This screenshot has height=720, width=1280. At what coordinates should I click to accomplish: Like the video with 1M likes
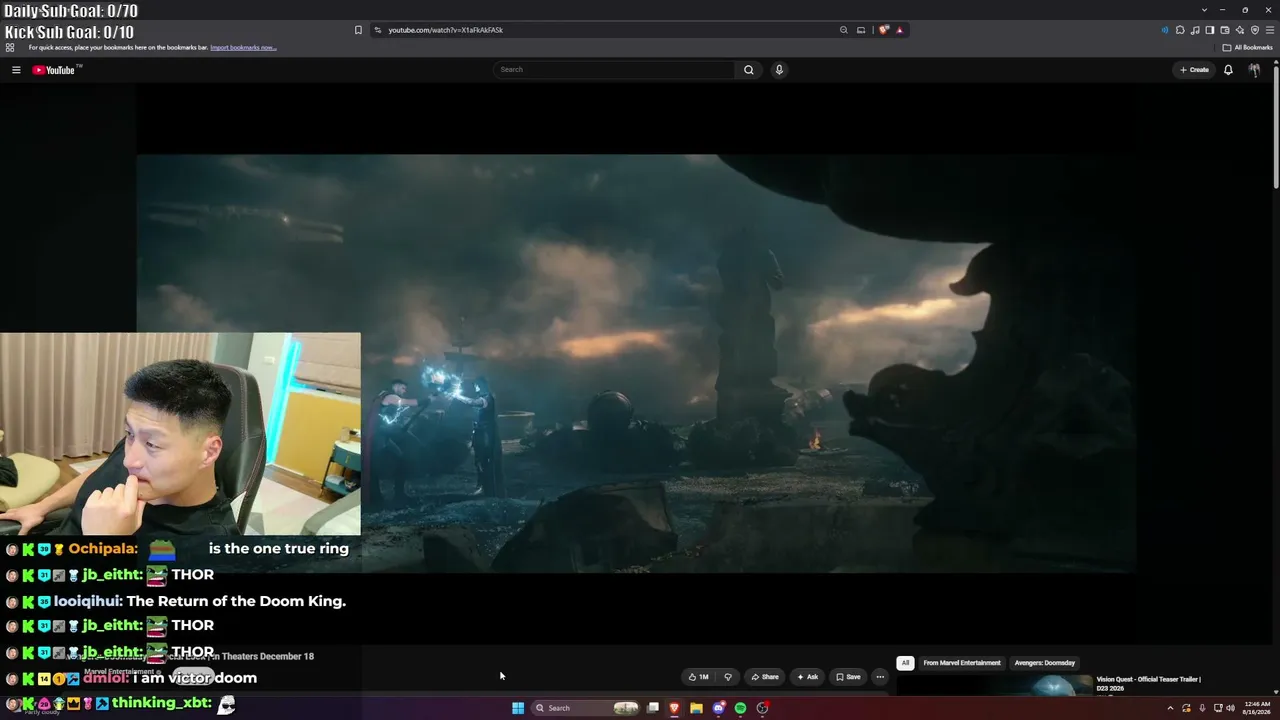(x=699, y=677)
